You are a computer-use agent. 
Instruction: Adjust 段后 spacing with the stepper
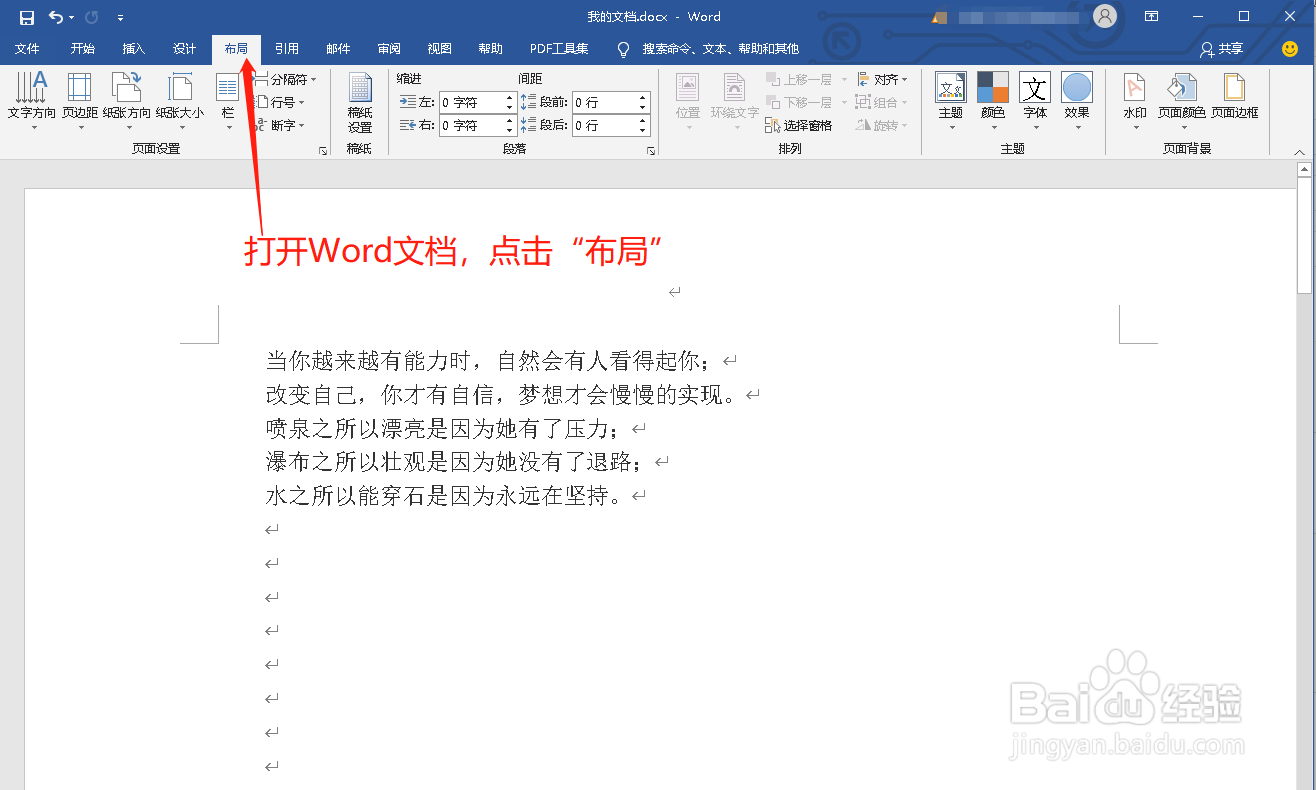coord(644,125)
